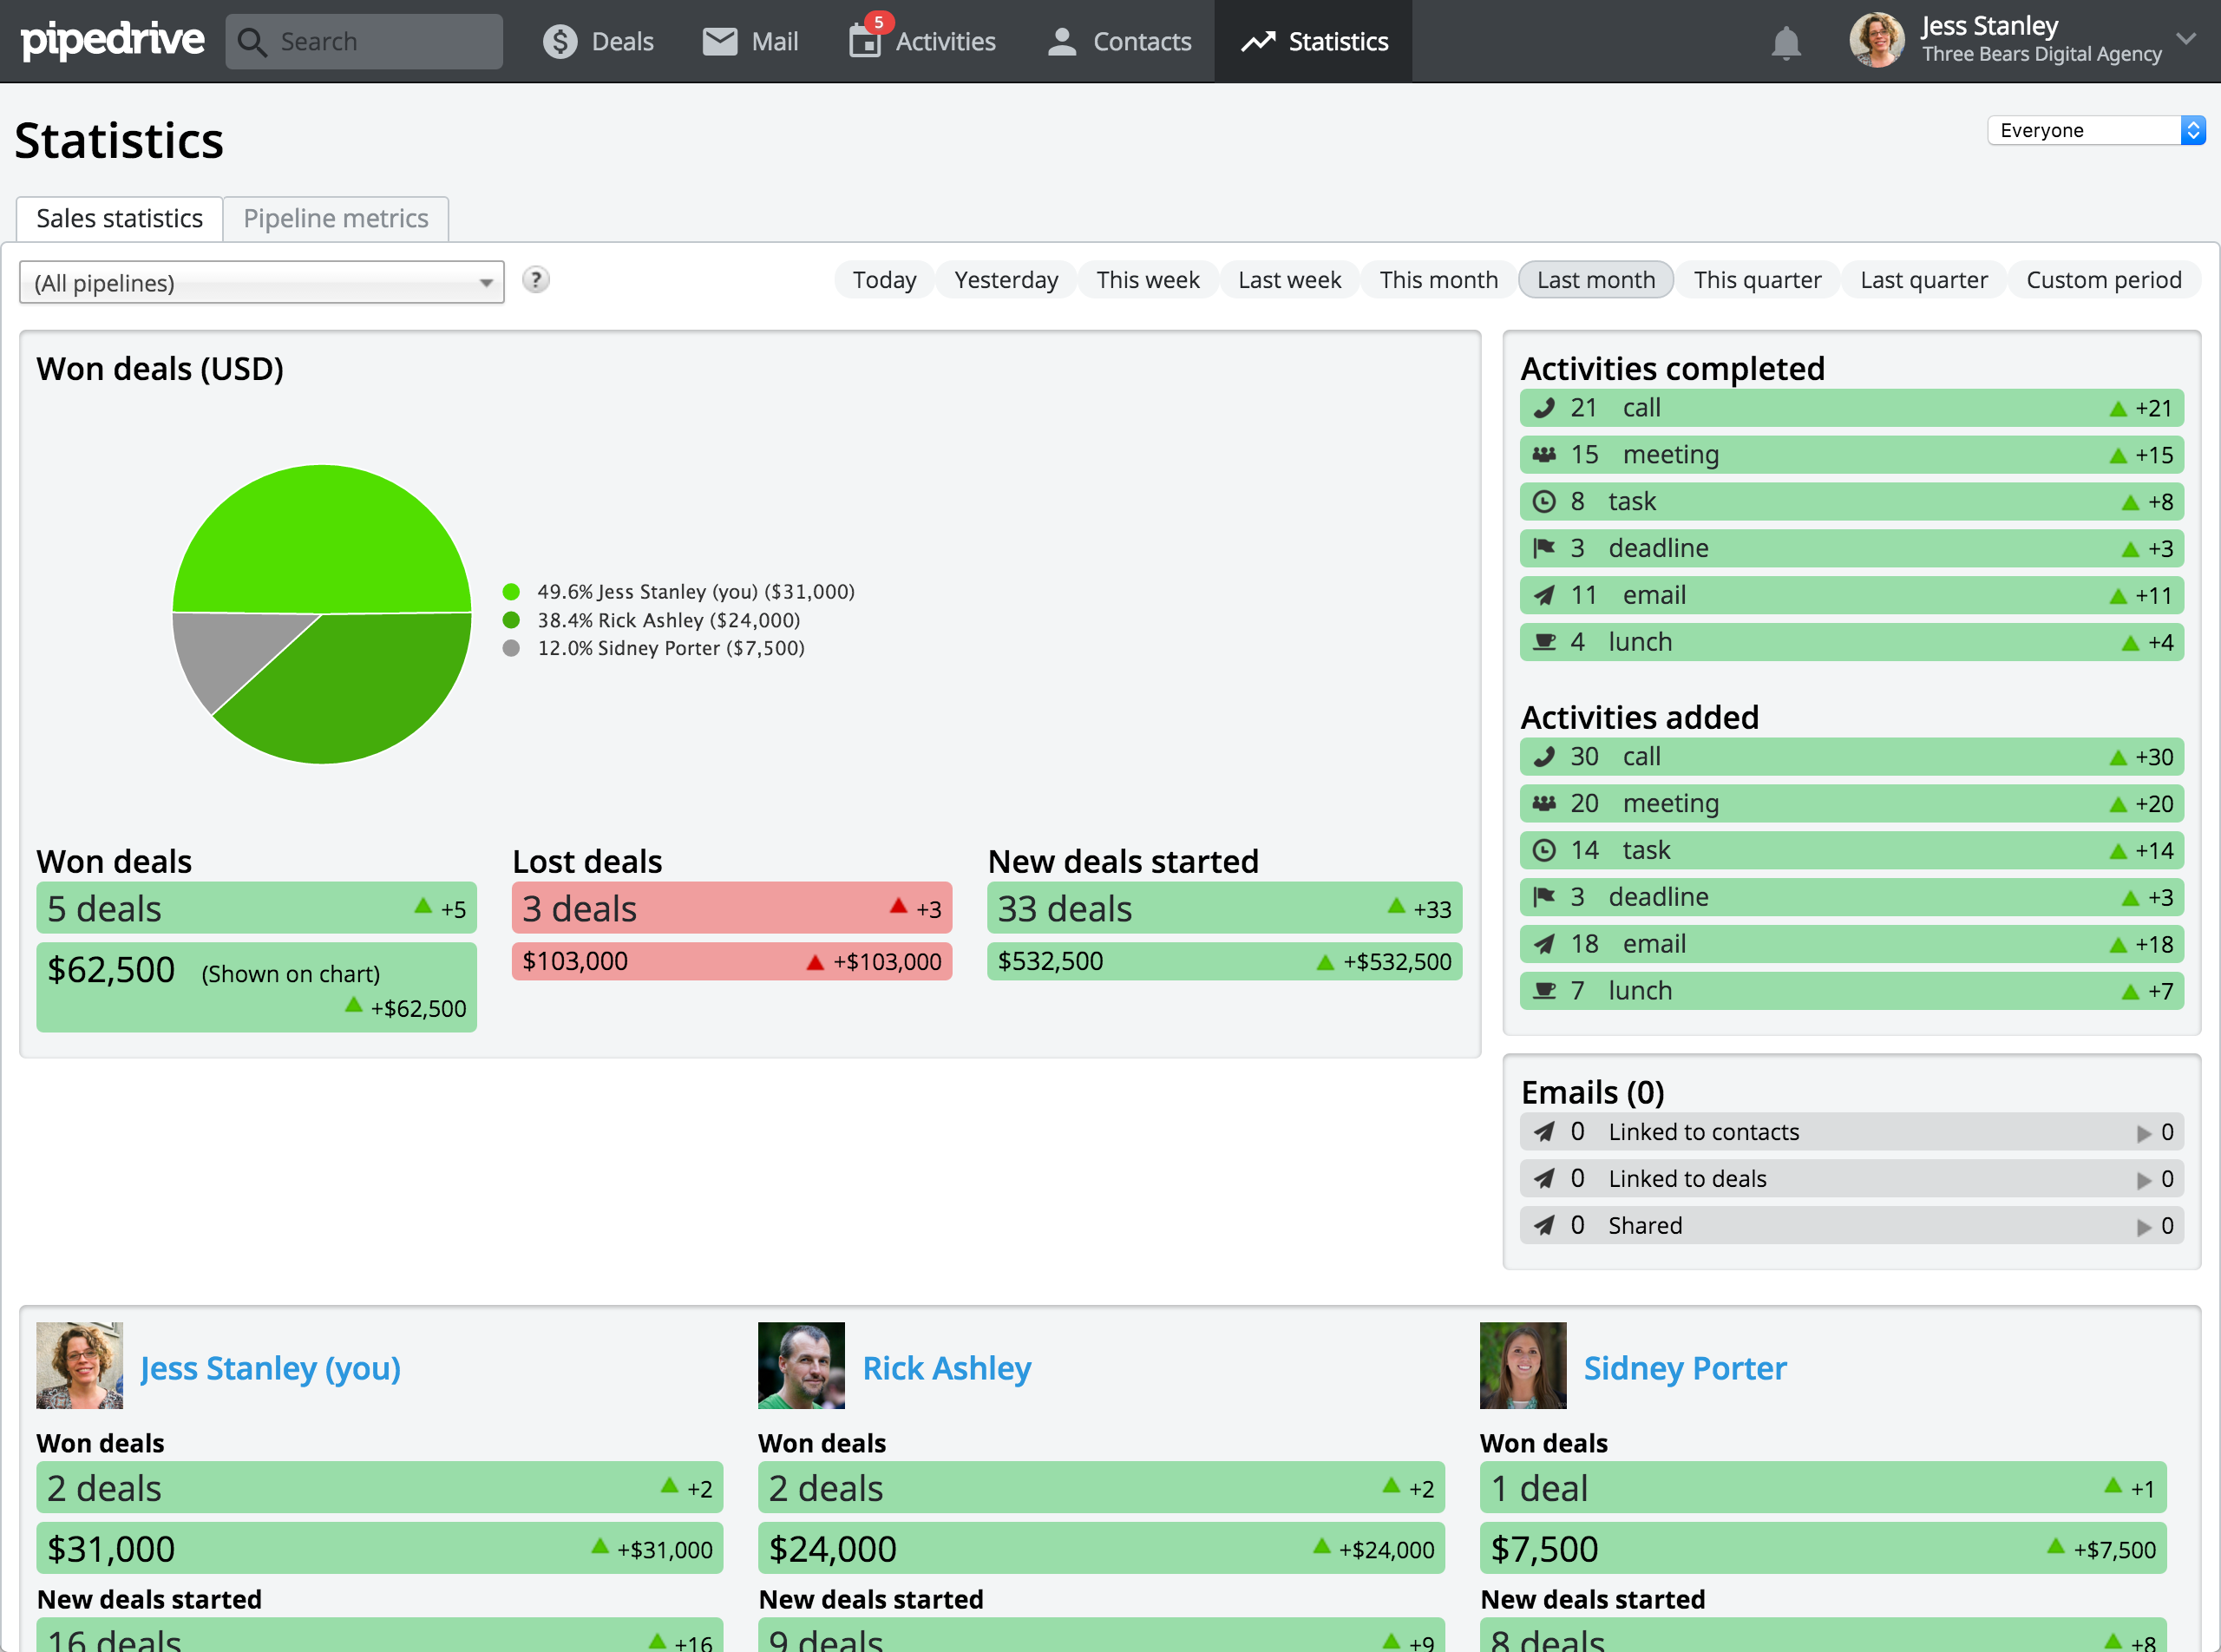2221x1652 pixels.
Task: Click the Mail navigation icon
Action: [715, 38]
